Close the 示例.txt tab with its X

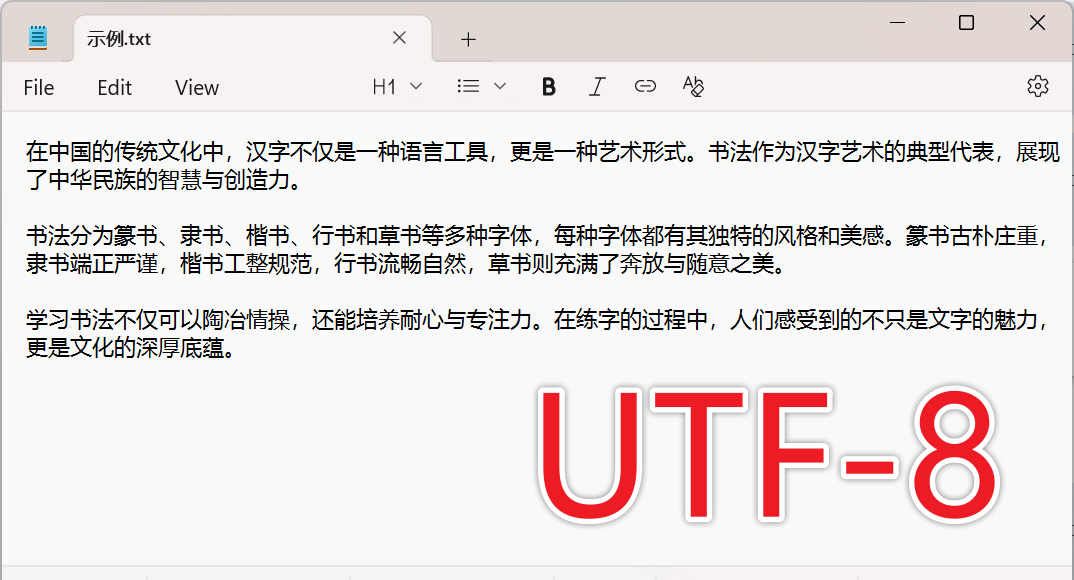pyautogui.click(x=399, y=37)
